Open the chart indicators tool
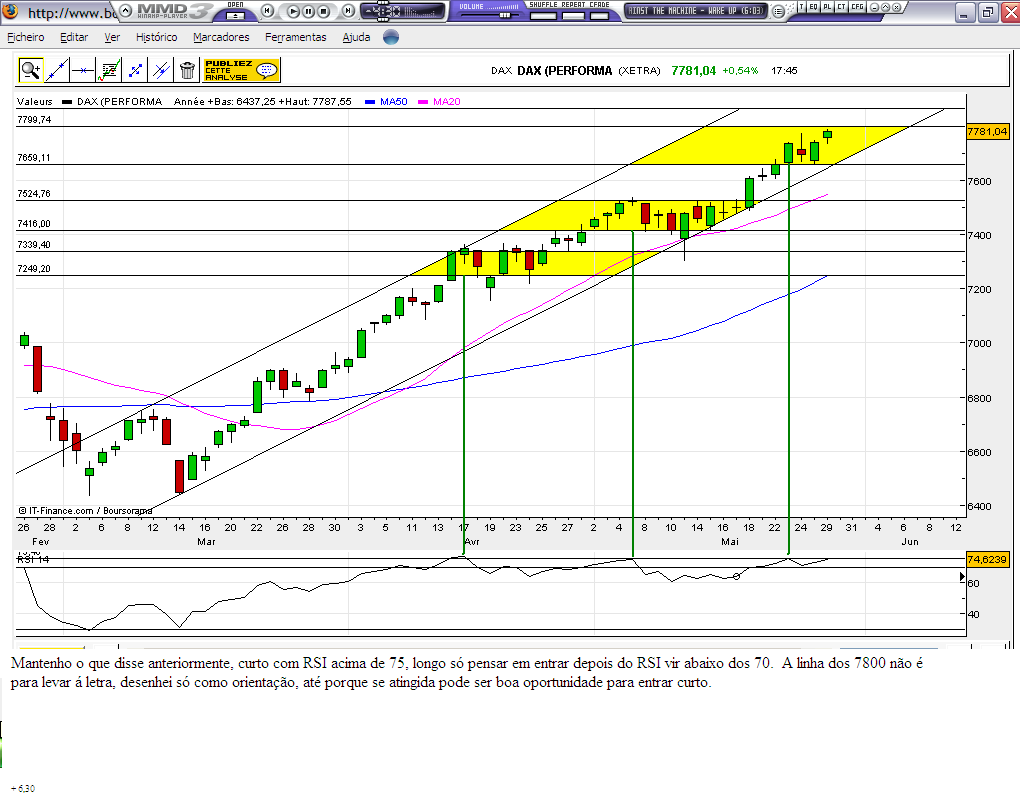This screenshot has height=800, width=1020. pos(109,70)
